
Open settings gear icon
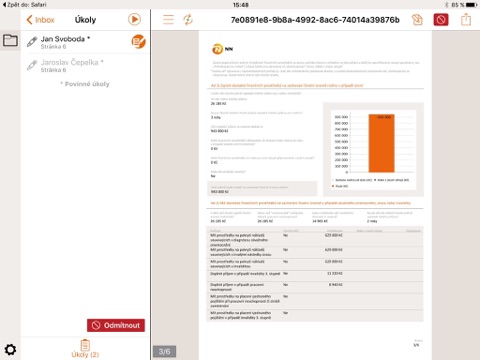coord(10,350)
